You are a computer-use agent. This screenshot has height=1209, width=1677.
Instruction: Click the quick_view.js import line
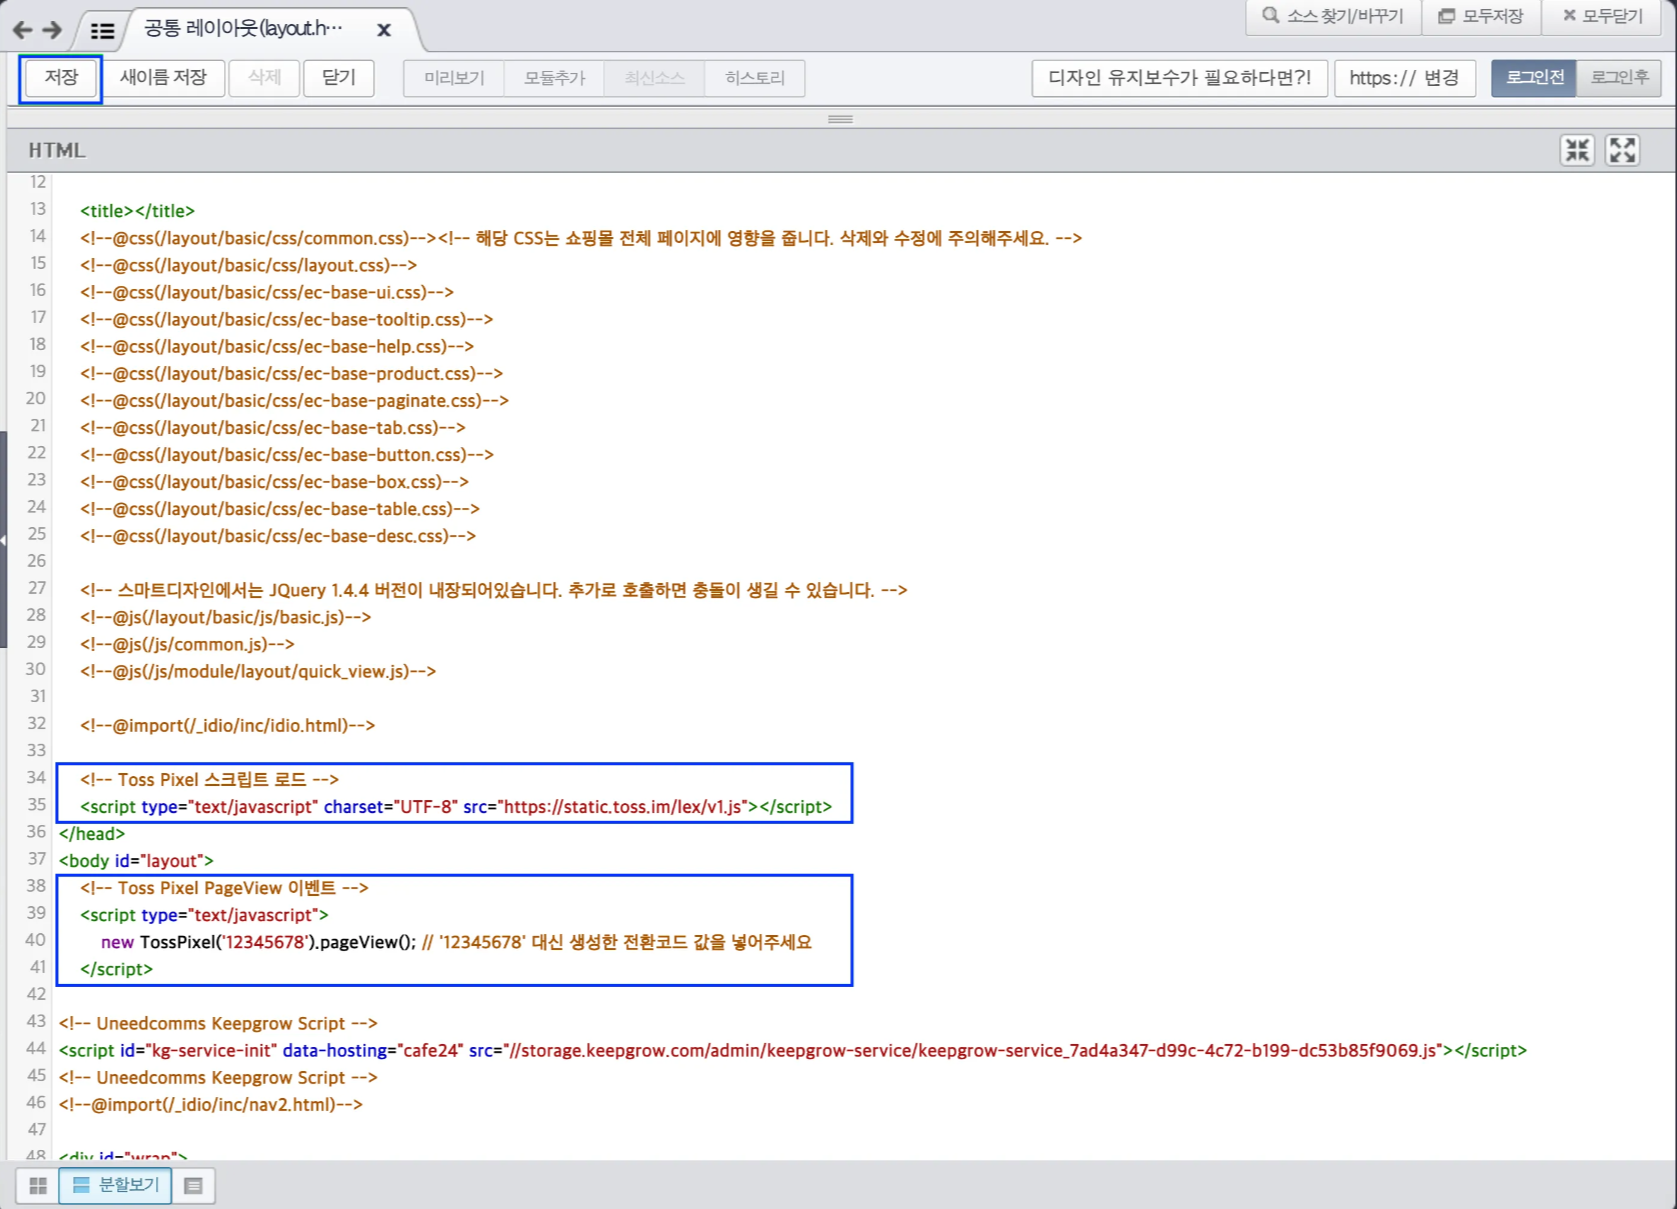[258, 671]
